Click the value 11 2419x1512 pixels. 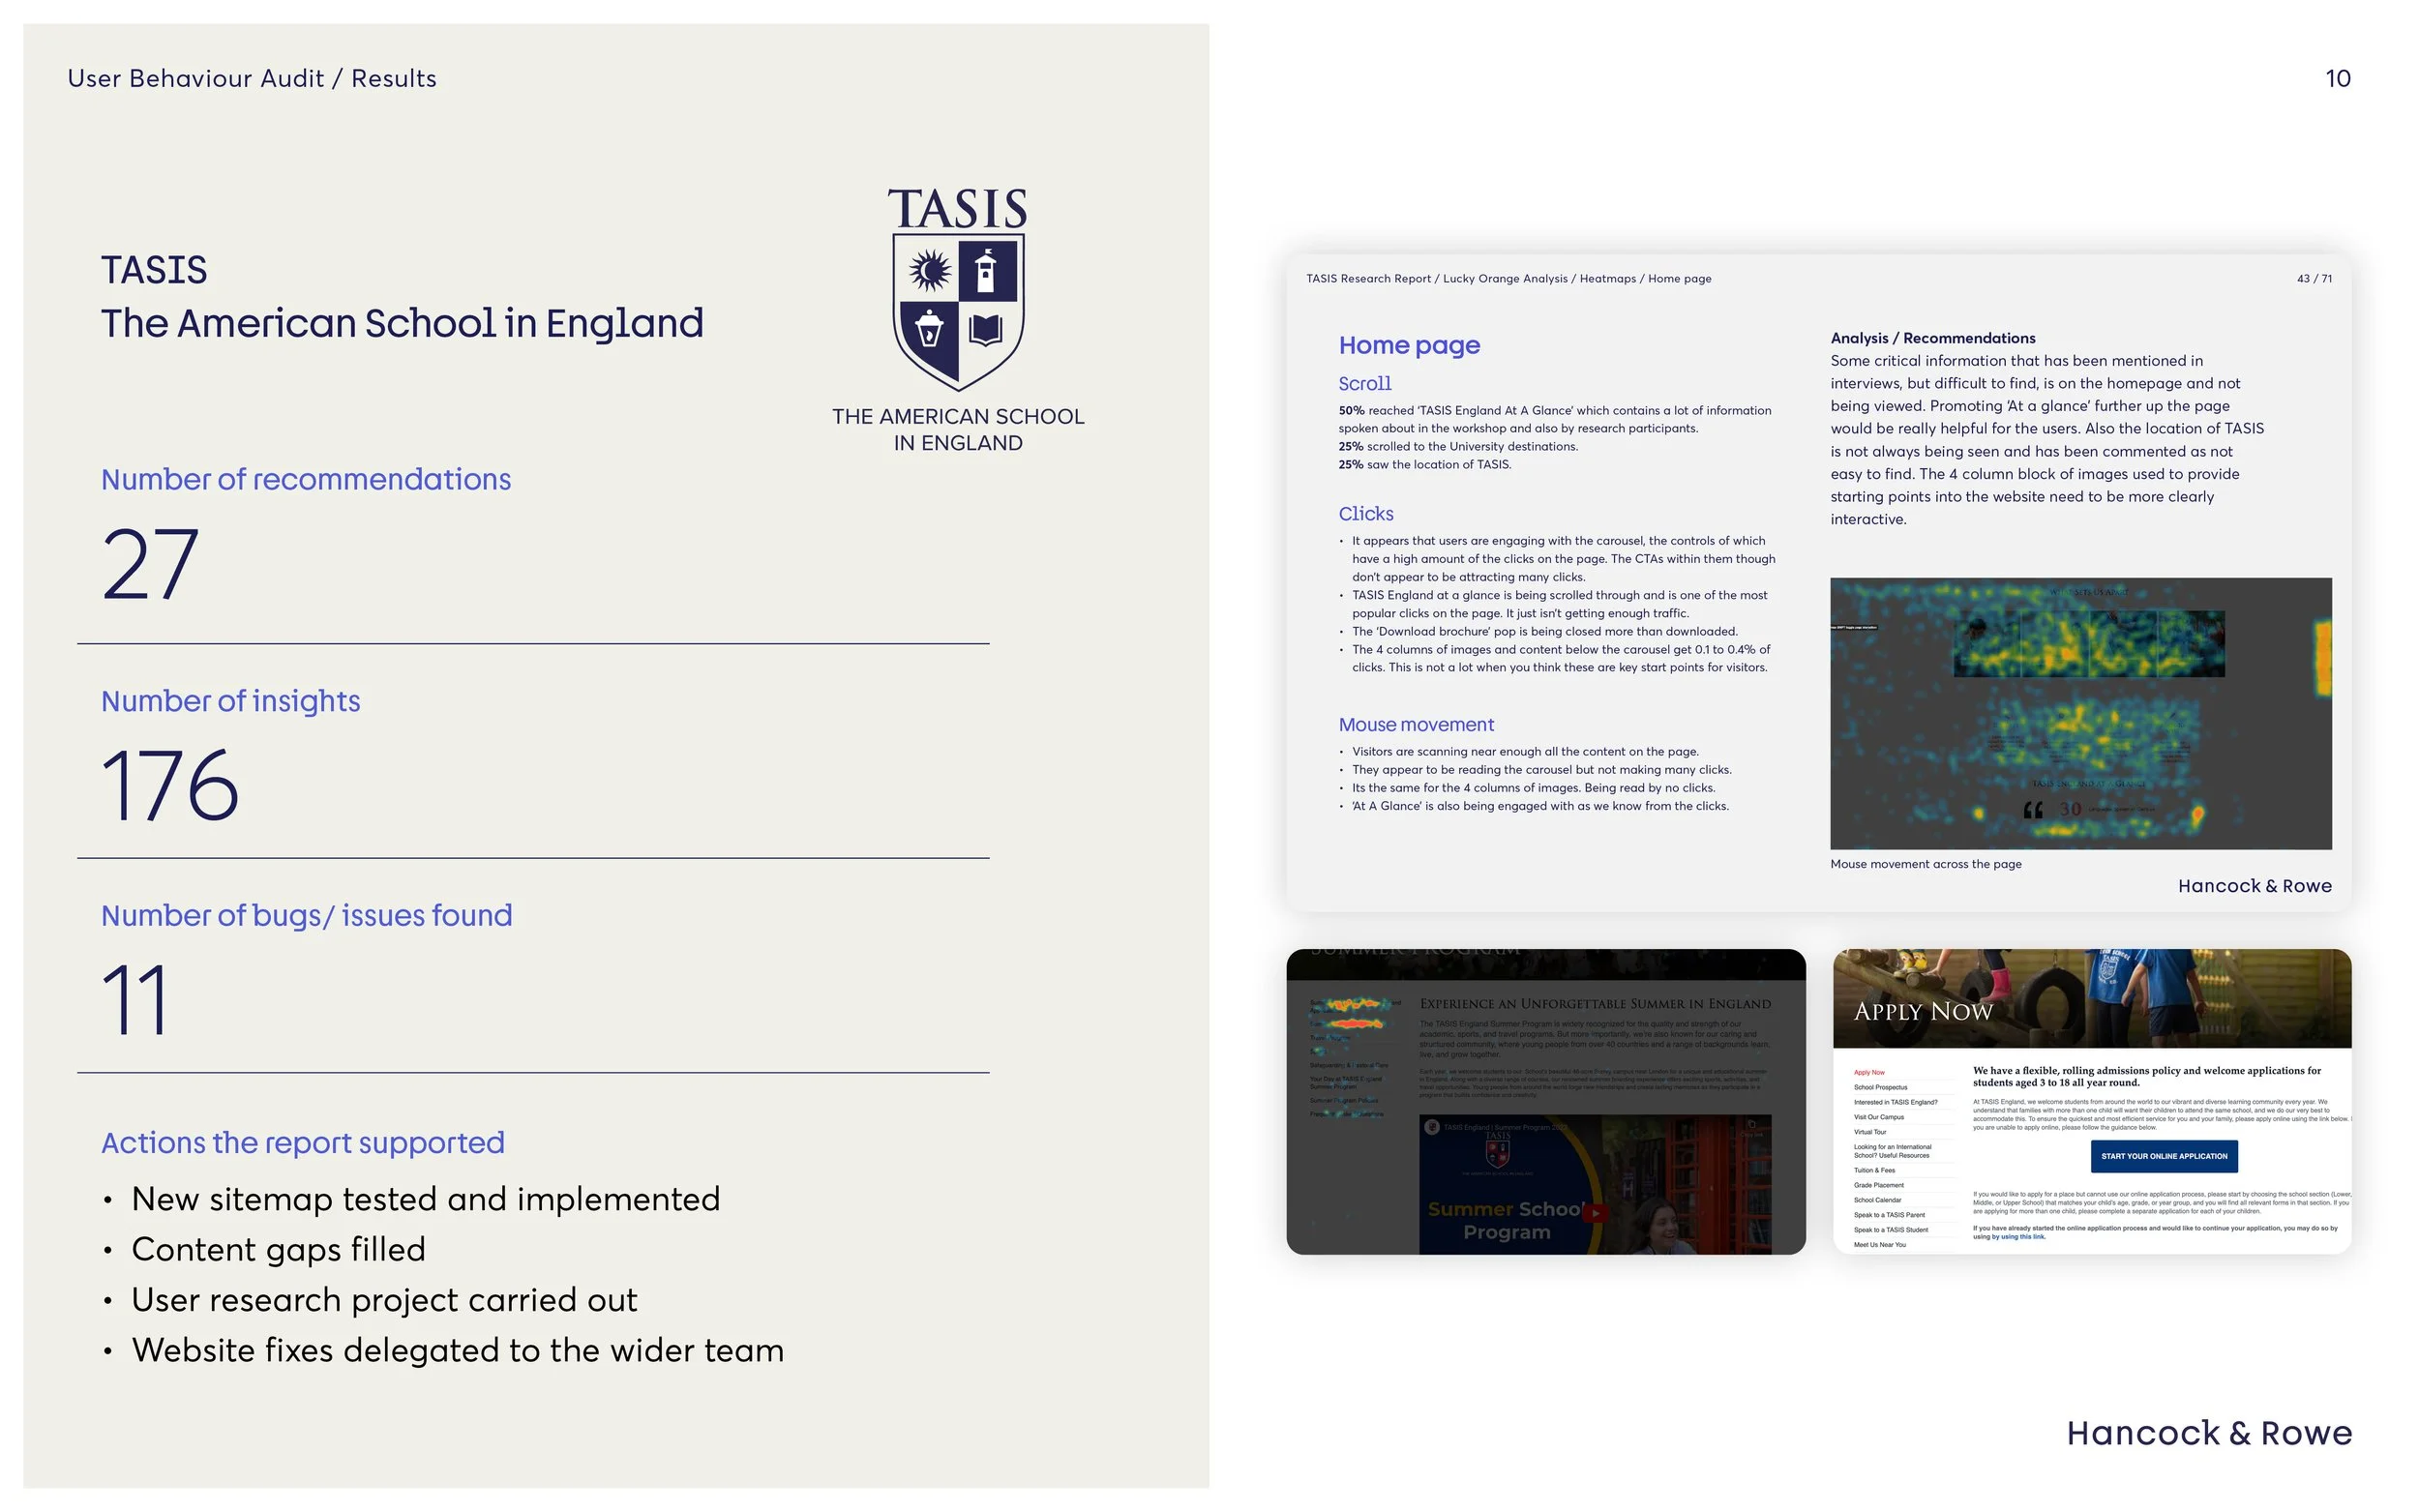coord(135,1001)
